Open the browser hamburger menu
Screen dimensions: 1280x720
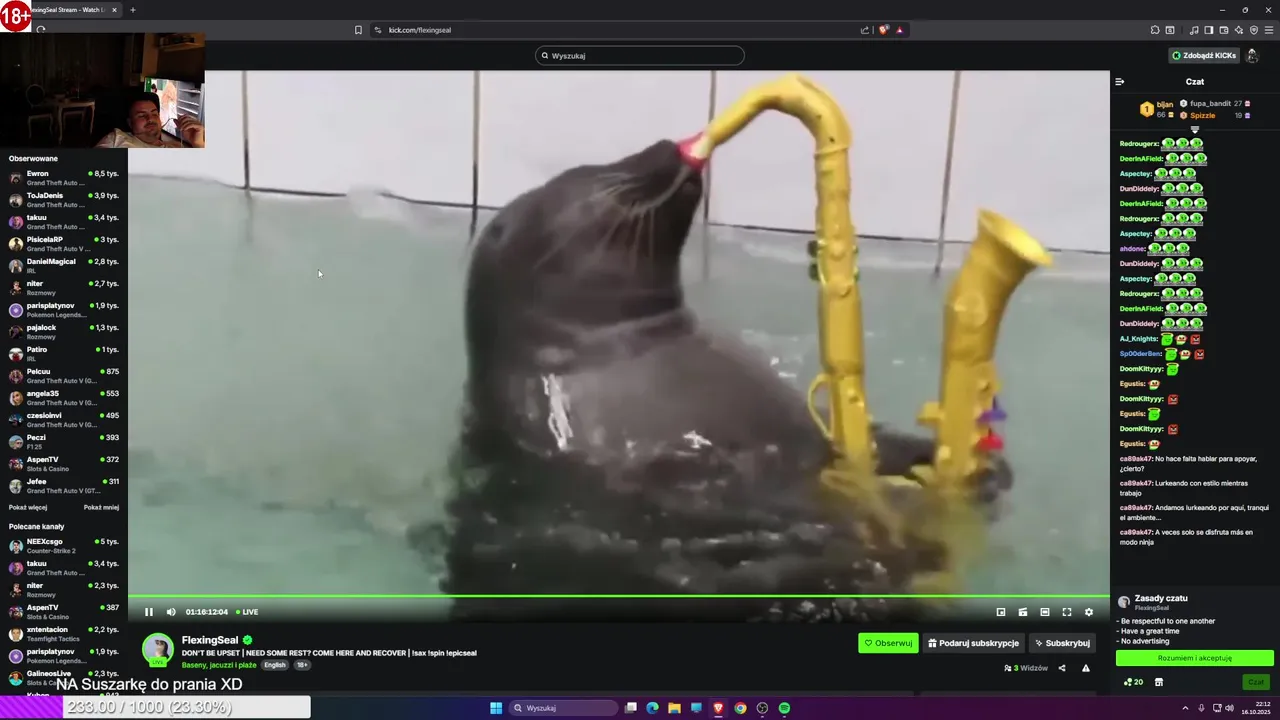1269,30
